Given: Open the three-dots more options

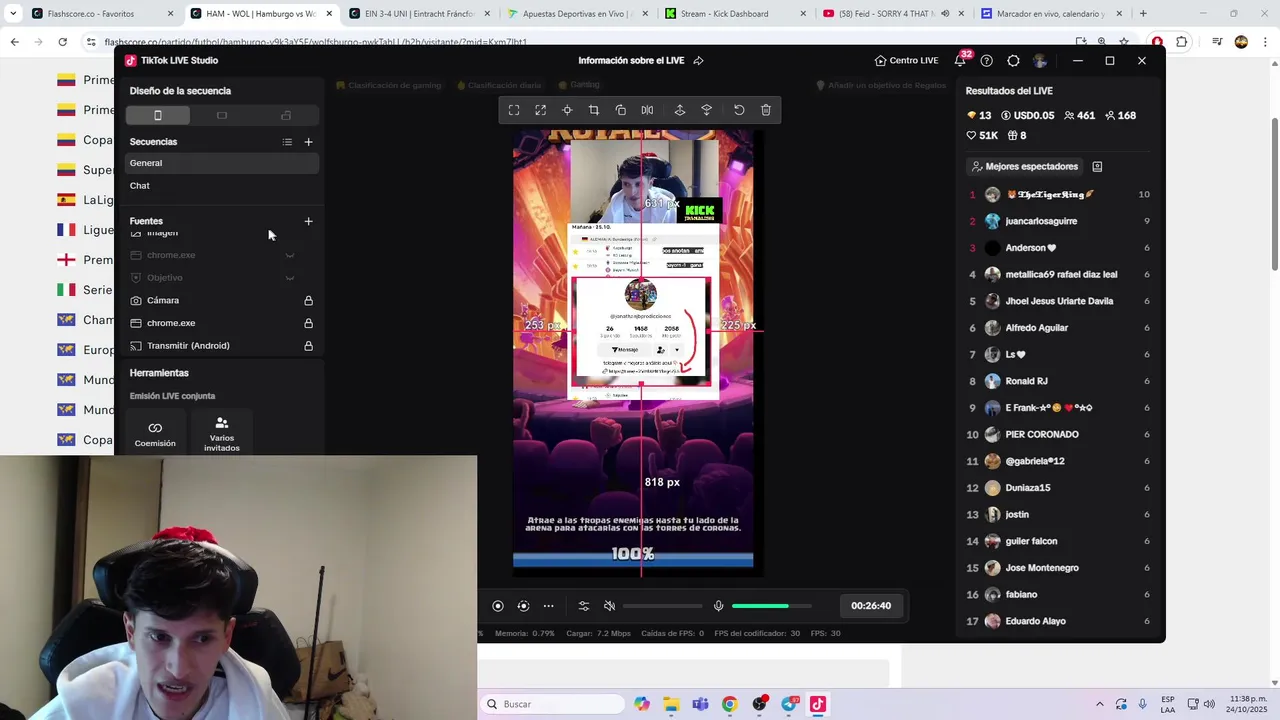Looking at the screenshot, I should point(548,606).
